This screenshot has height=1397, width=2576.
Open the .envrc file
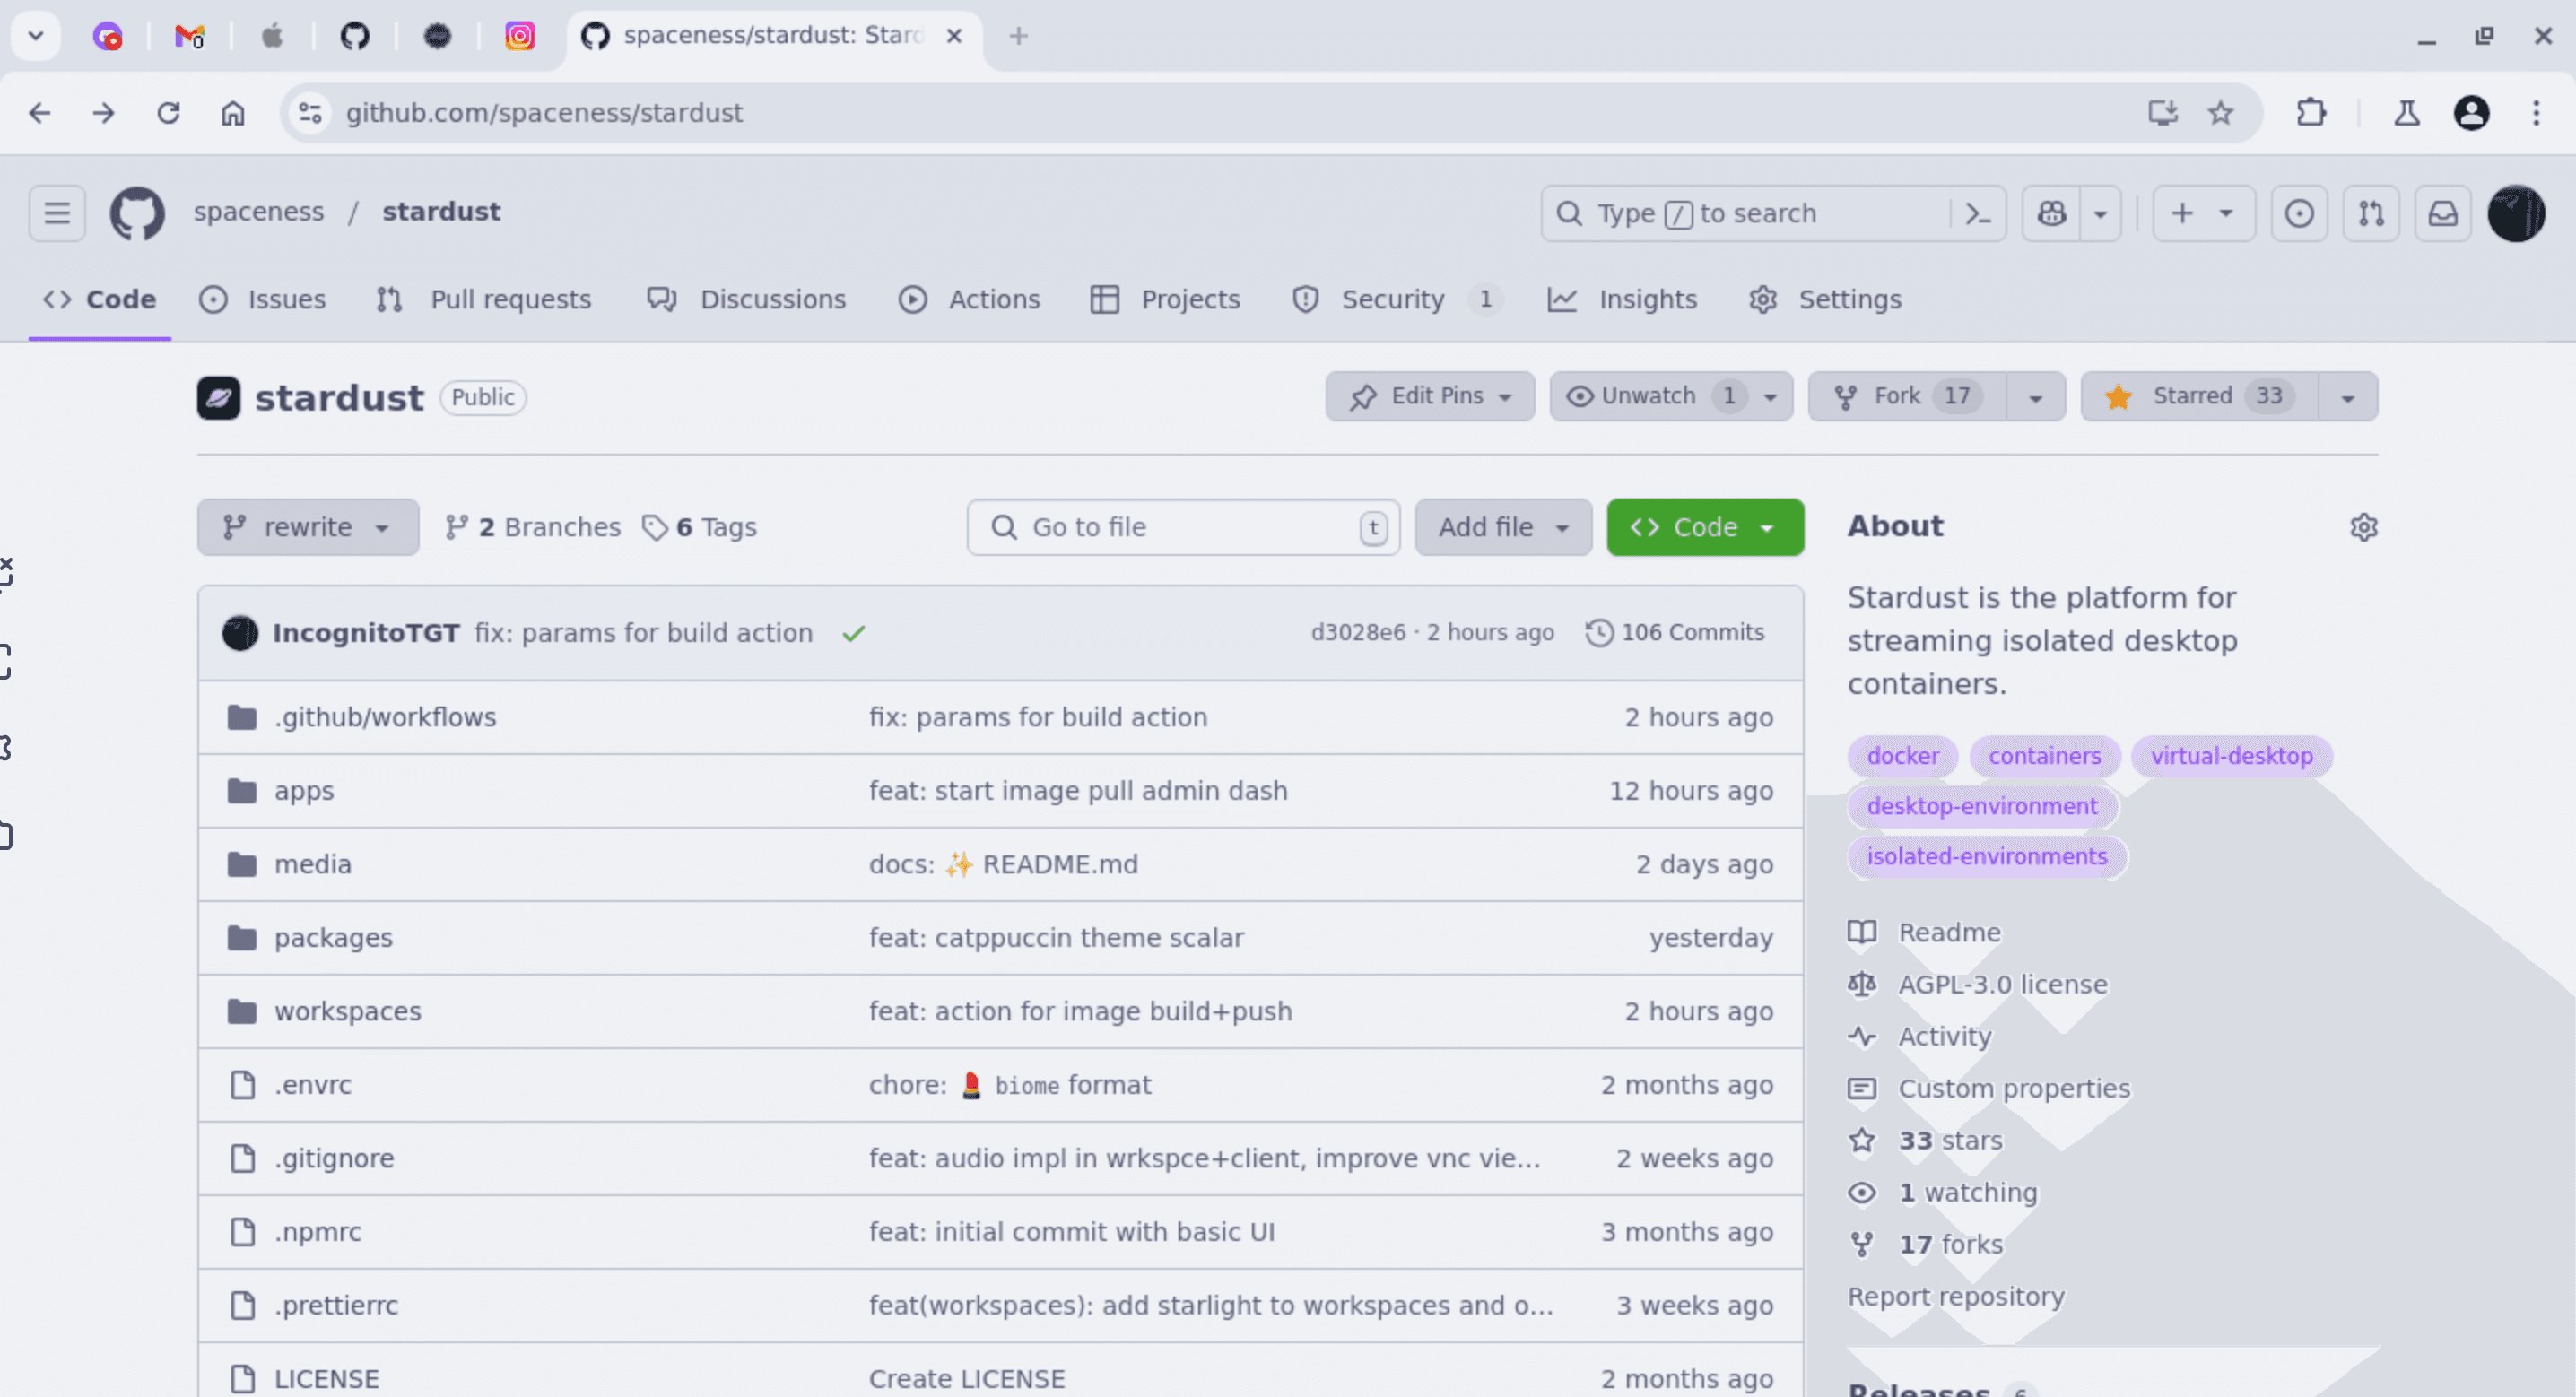pos(313,1085)
